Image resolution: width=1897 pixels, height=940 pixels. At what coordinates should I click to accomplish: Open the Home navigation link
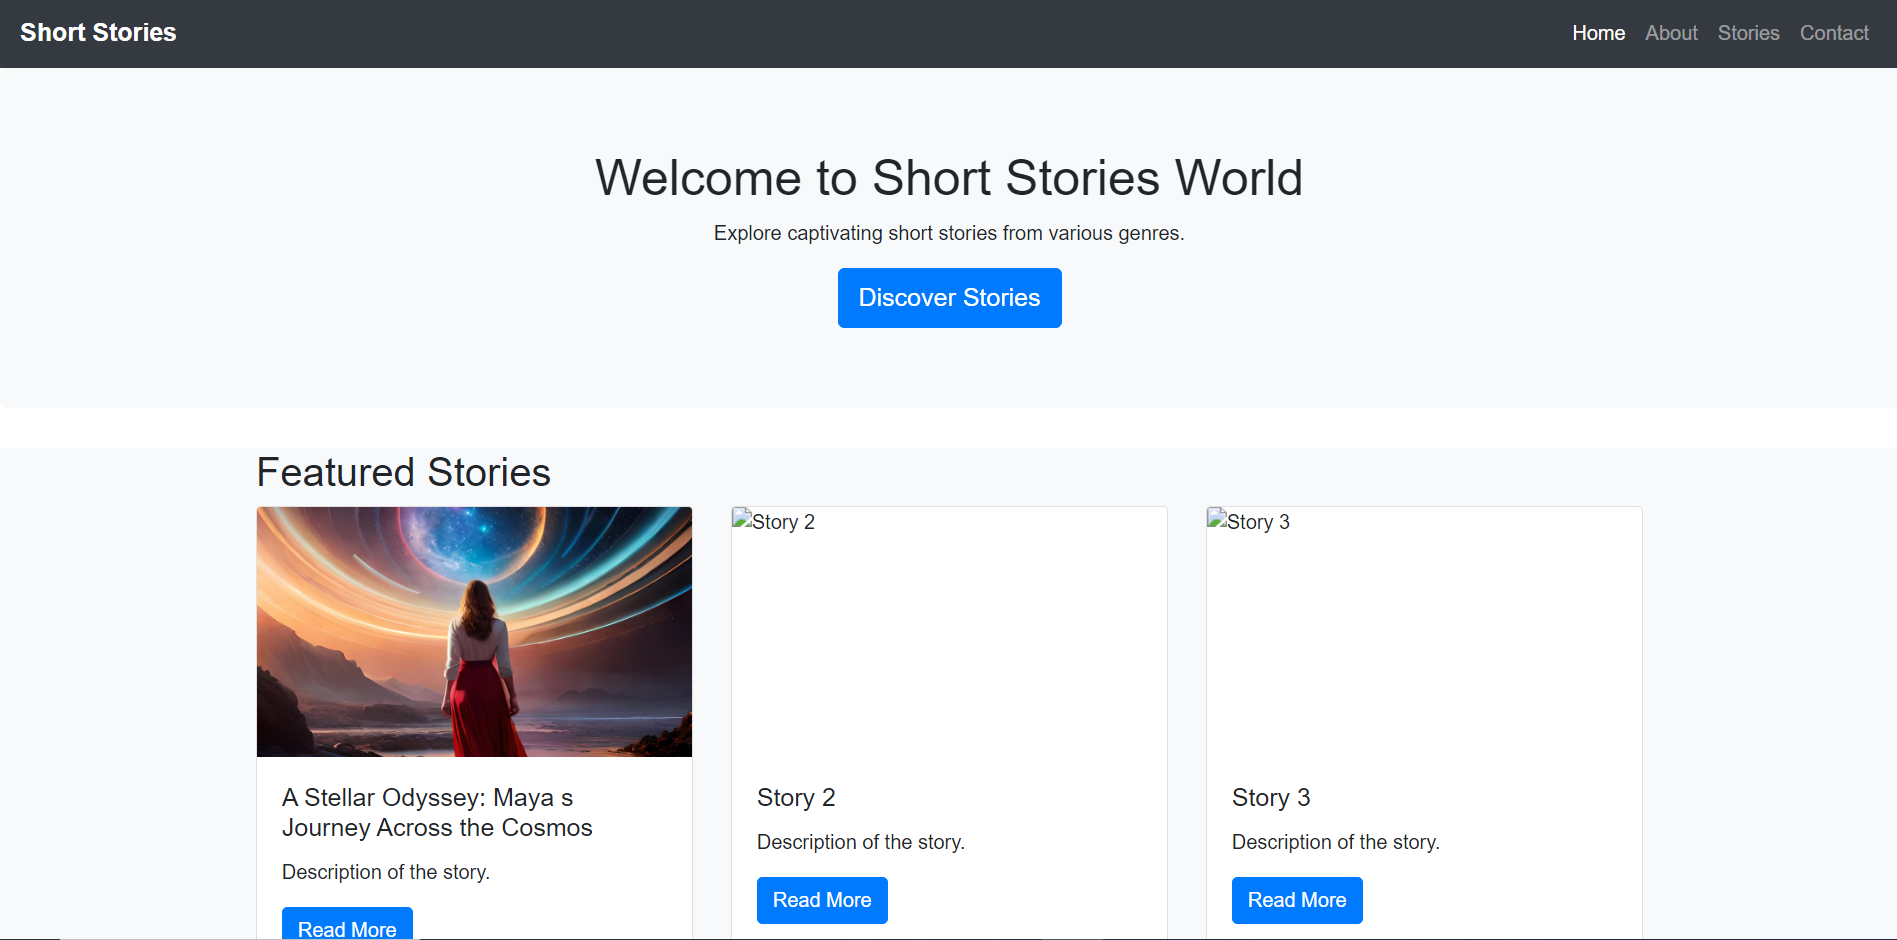[x=1598, y=32]
